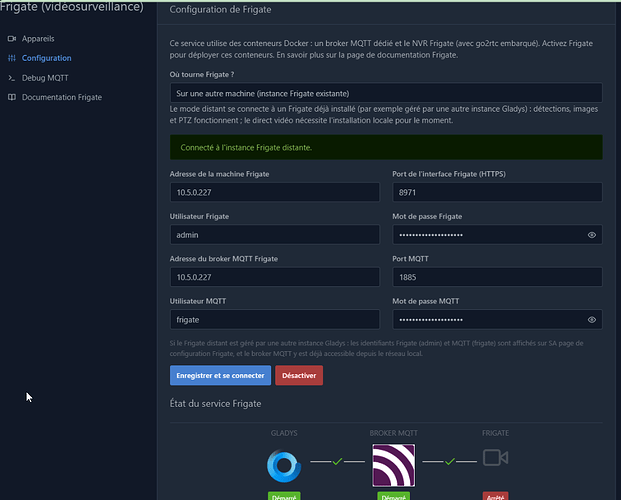Click the sliders icon beside Configuration
Viewport: 621px width, 500px height.
pyautogui.click(x=12, y=58)
